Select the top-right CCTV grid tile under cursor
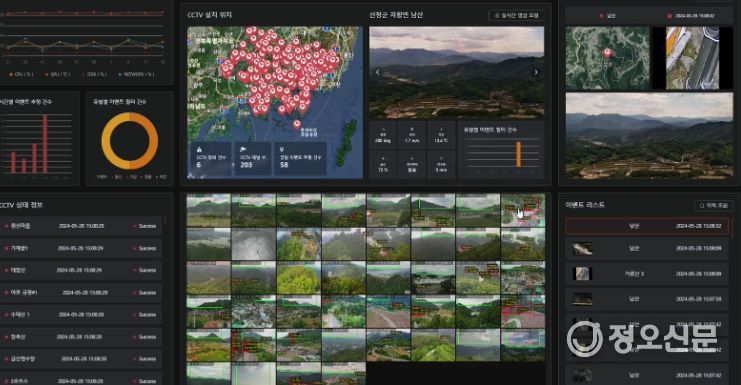Image resolution: width=741 pixels, height=385 pixels. 523,210
